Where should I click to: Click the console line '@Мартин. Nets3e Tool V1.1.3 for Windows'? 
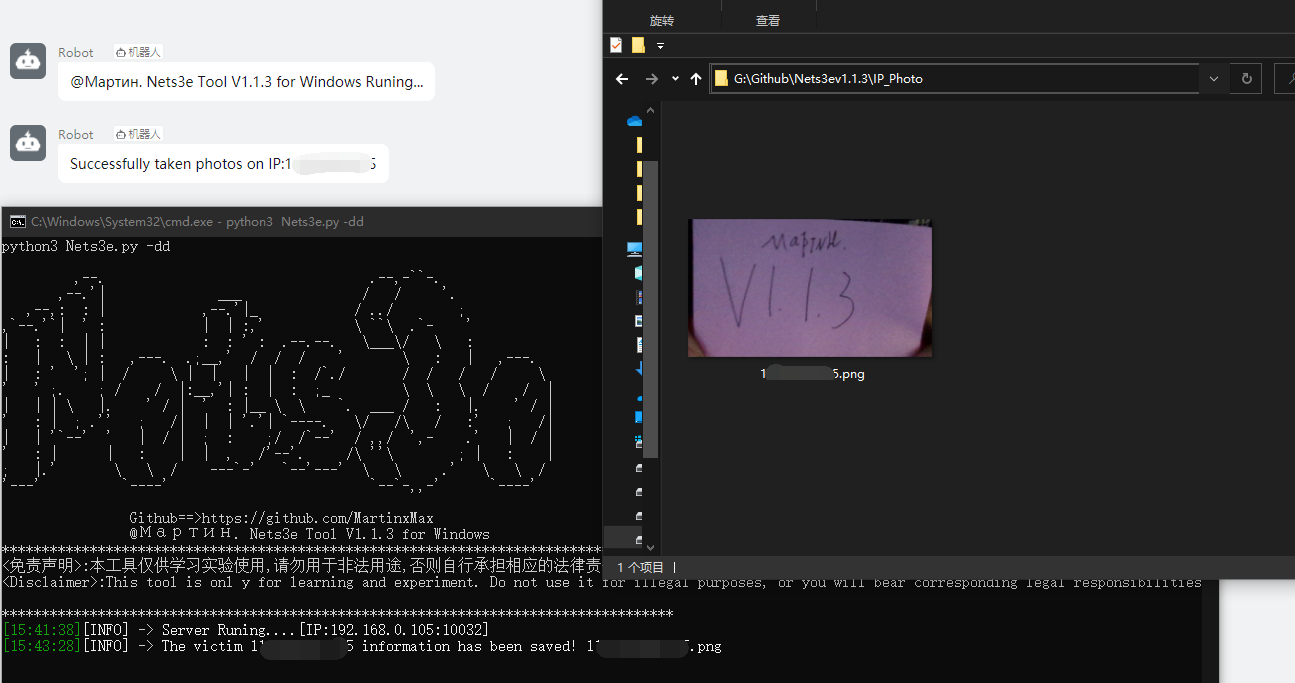click(x=310, y=534)
